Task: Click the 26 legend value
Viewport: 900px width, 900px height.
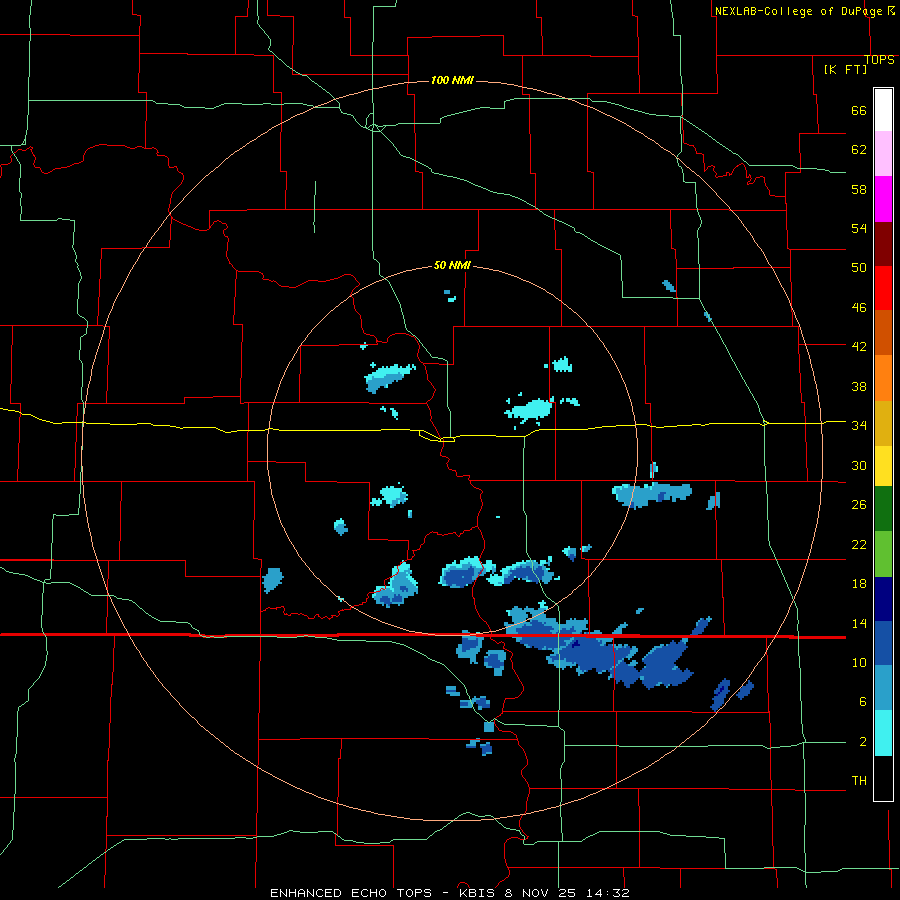Action: (859, 505)
